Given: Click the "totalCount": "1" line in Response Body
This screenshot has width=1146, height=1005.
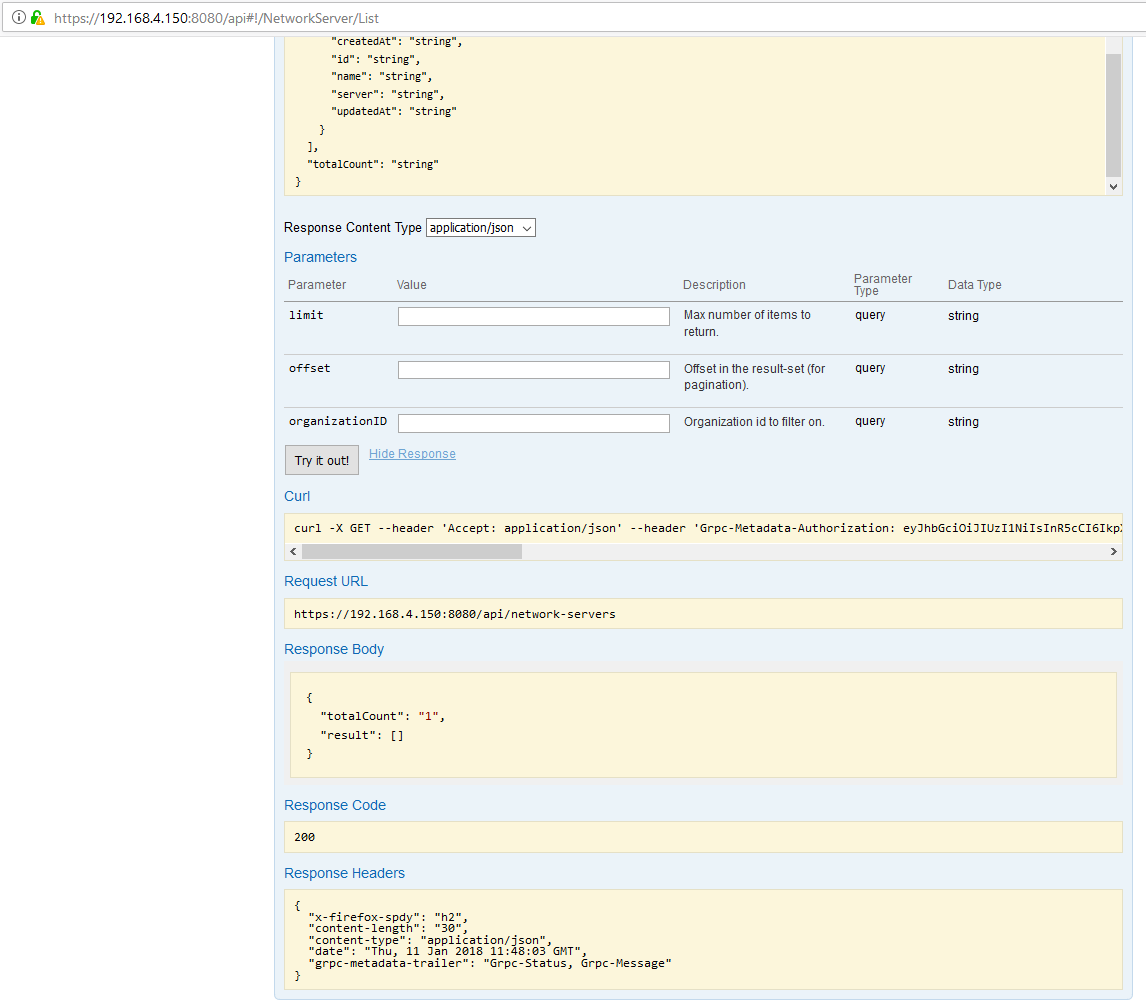Looking at the screenshot, I should pyautogui.click(x=383, y=716).
